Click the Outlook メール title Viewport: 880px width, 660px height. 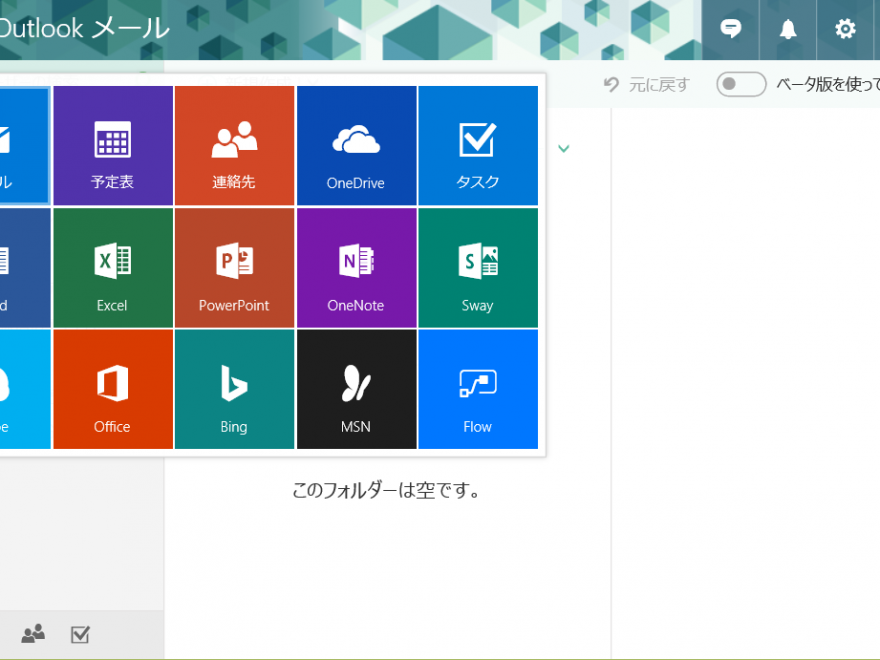pos(83,28)
